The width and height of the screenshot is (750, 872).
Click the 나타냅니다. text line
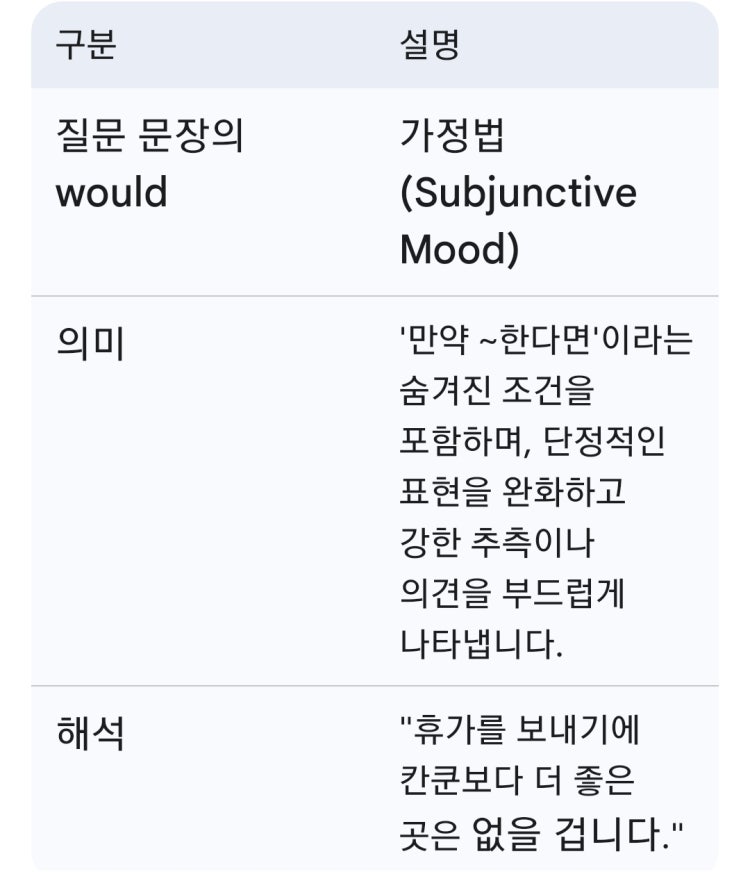(481, 644)
